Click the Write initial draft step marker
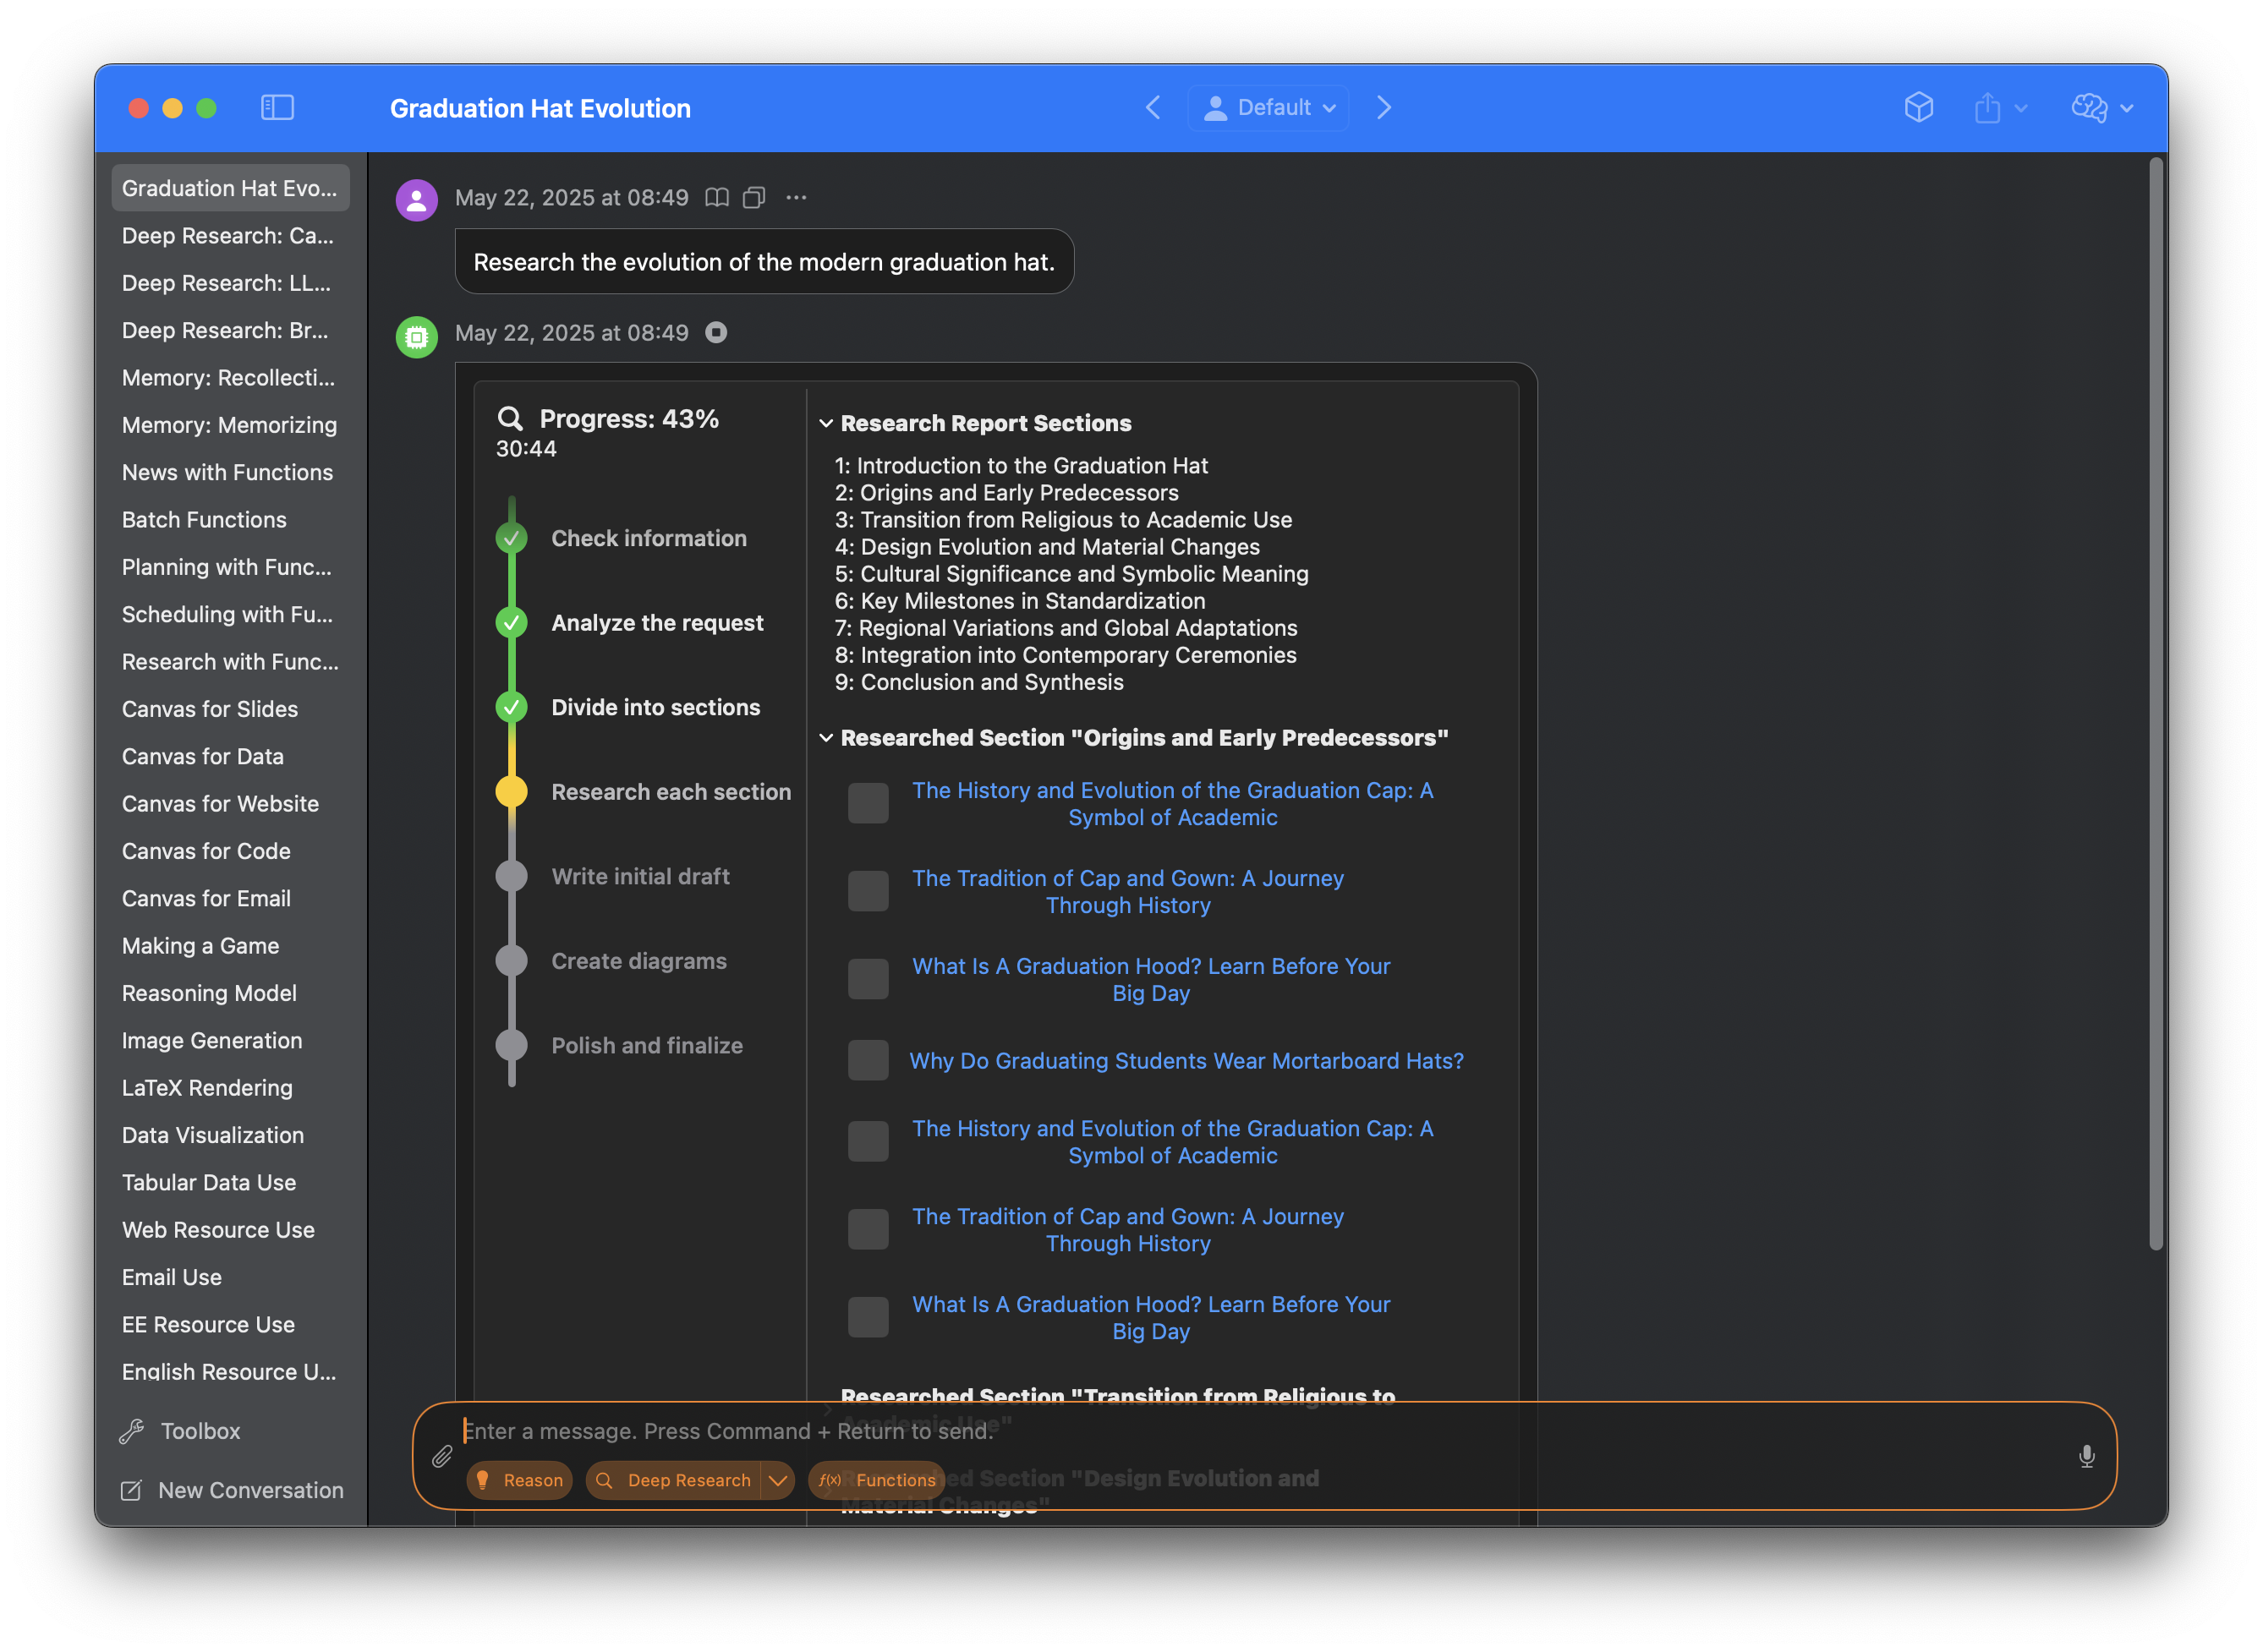2263x1652 pixels. point(512,876)
